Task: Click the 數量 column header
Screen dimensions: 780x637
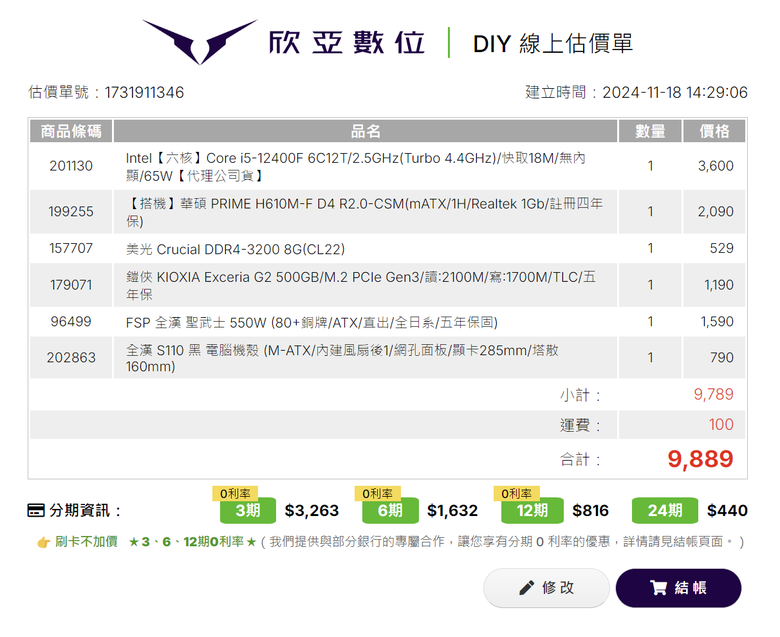Action: [650, 131]
